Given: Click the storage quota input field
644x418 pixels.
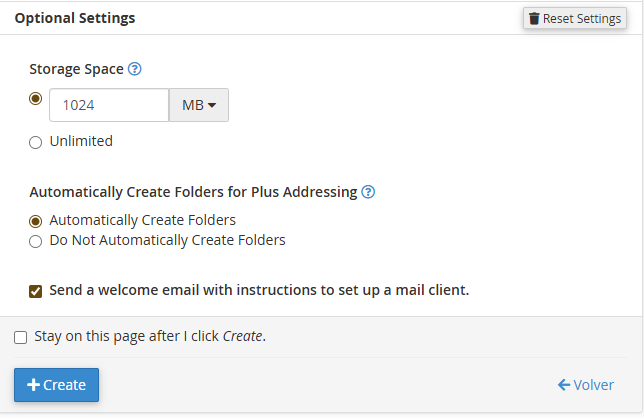Looking at the screenshot, I should 108,105.
